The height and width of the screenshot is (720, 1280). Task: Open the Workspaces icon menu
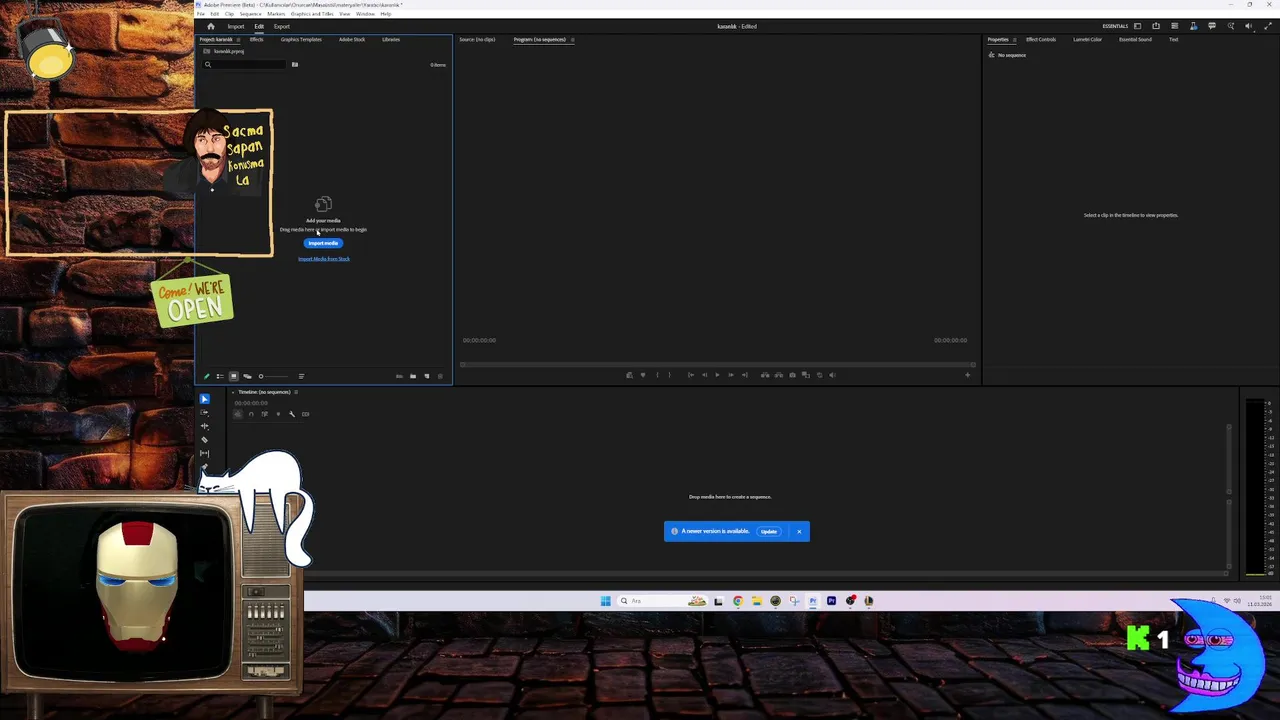[x=1138, y=26]
